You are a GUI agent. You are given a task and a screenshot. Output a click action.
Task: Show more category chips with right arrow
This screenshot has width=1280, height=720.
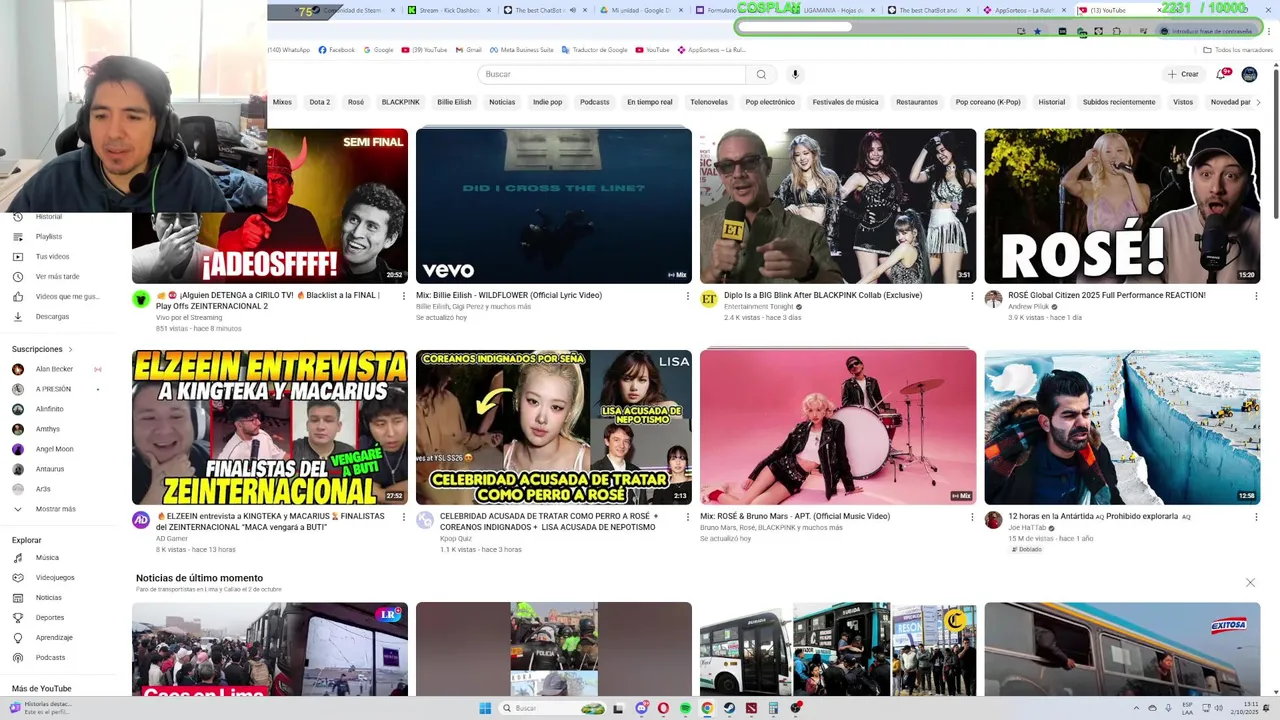(1257, 102)
